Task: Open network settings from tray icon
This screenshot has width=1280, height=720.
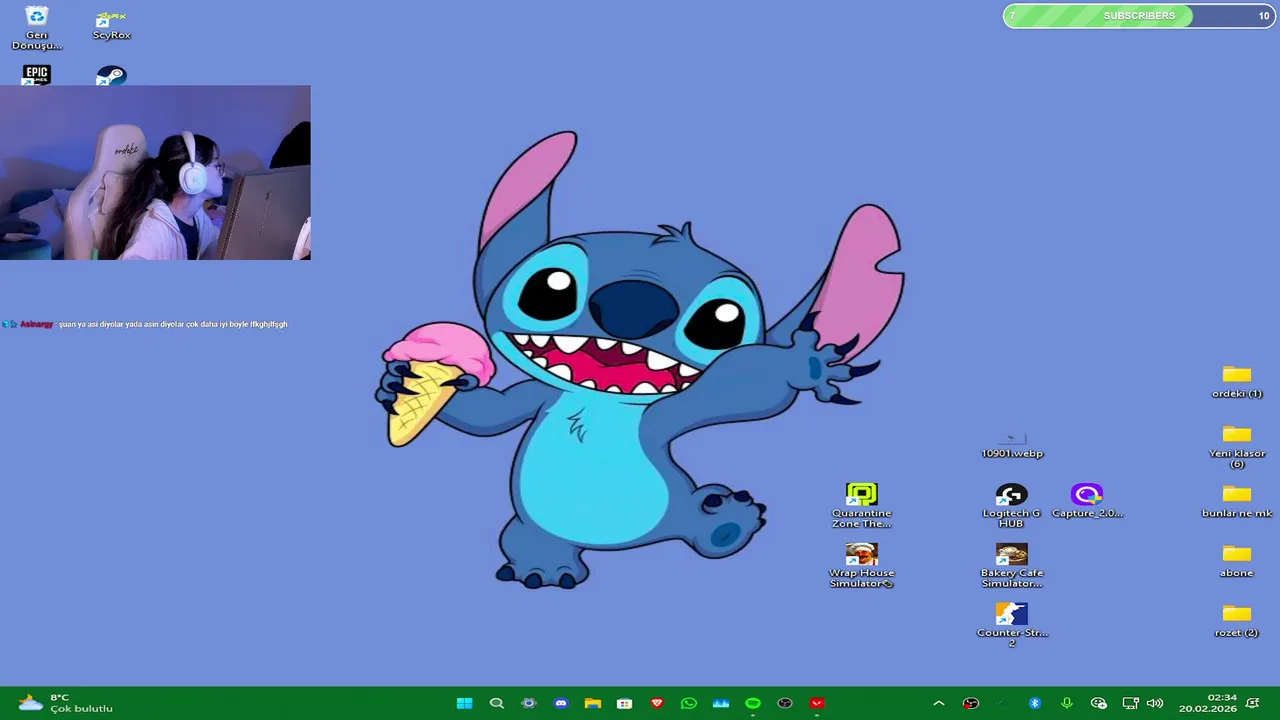Action: 1131,703
